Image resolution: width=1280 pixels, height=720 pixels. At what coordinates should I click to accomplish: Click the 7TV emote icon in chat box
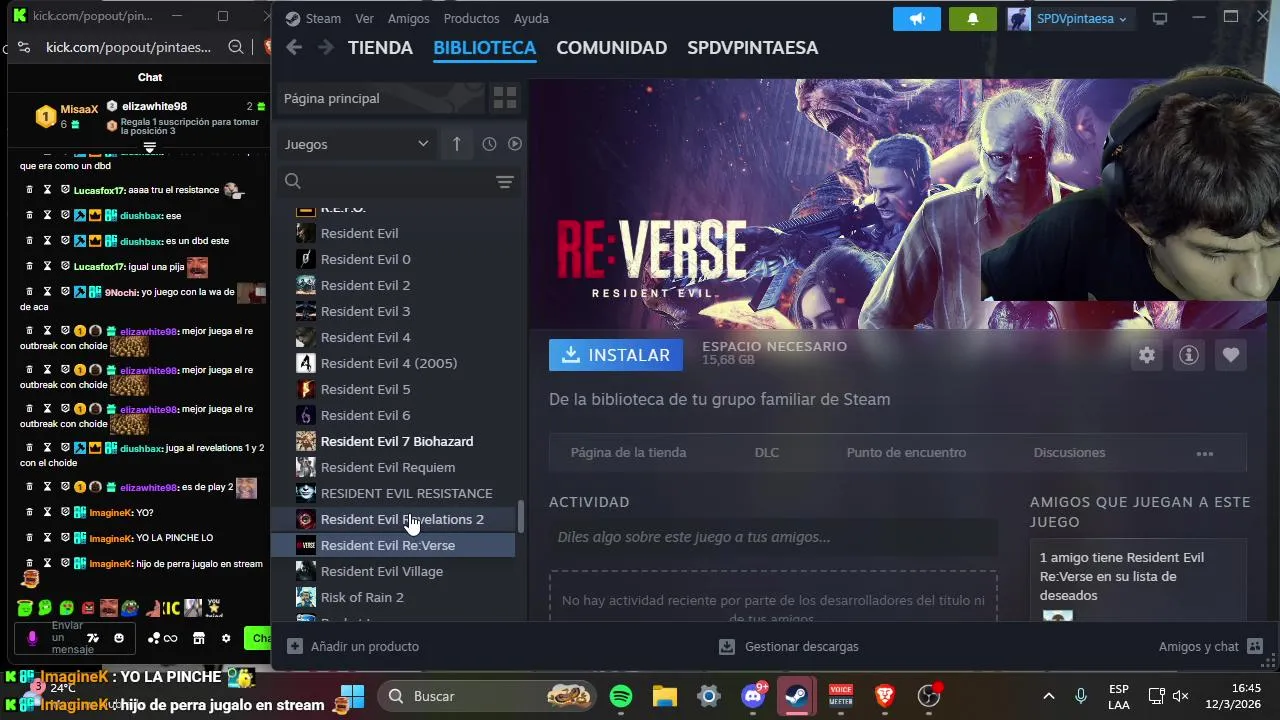[x=93, y=638]
